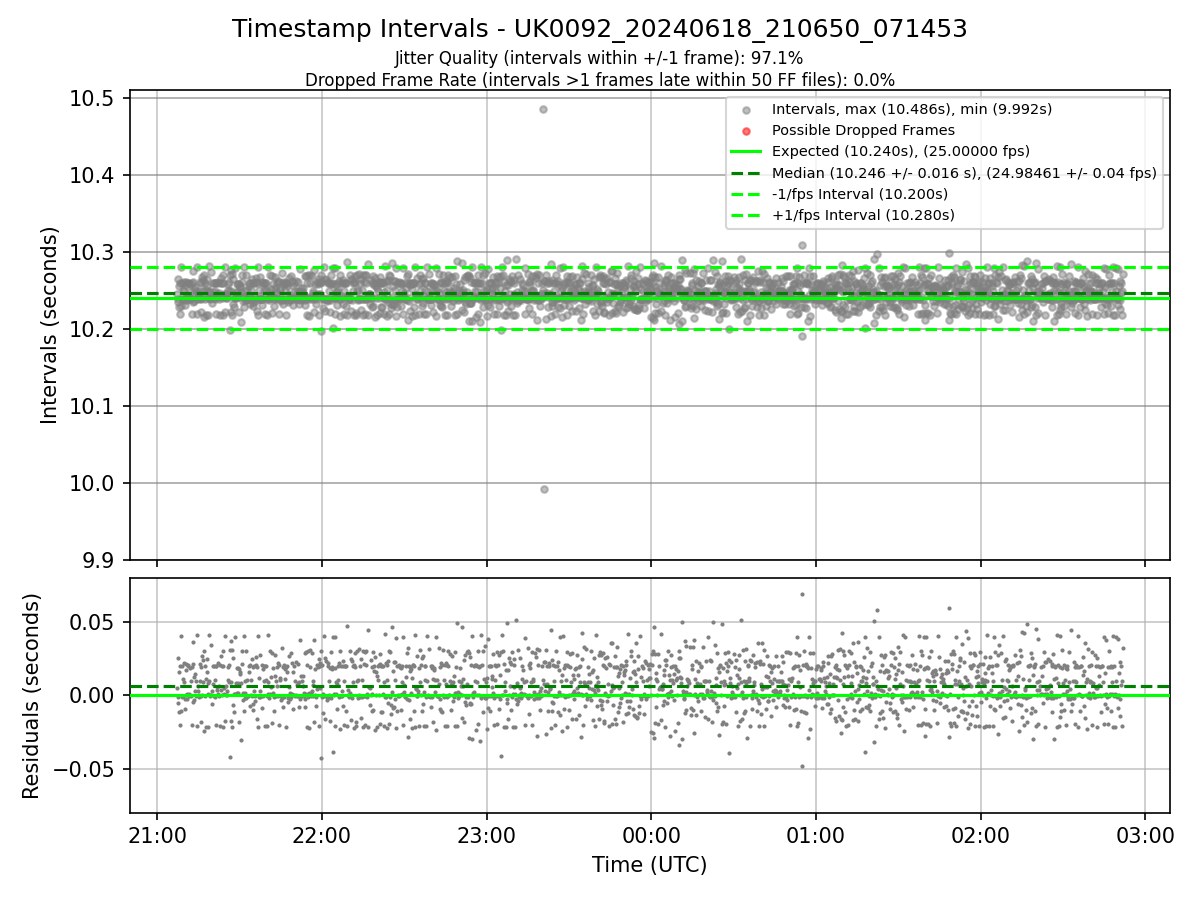Click the maximum interval outlier point near 10.486s

coord(543,109)
